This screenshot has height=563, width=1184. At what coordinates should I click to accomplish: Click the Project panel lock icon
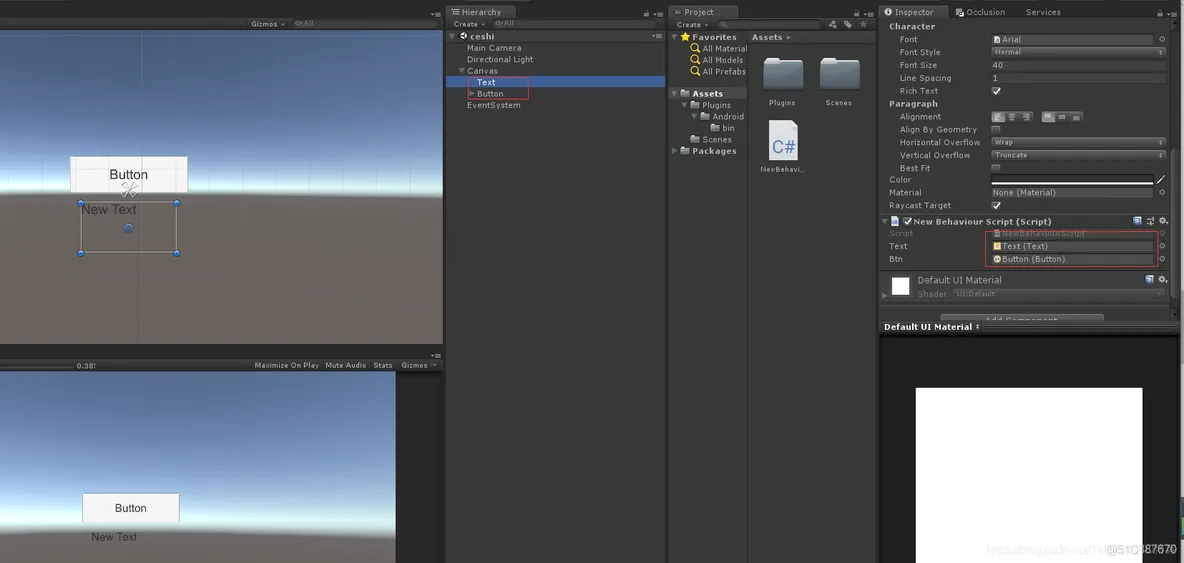[858, 13]
